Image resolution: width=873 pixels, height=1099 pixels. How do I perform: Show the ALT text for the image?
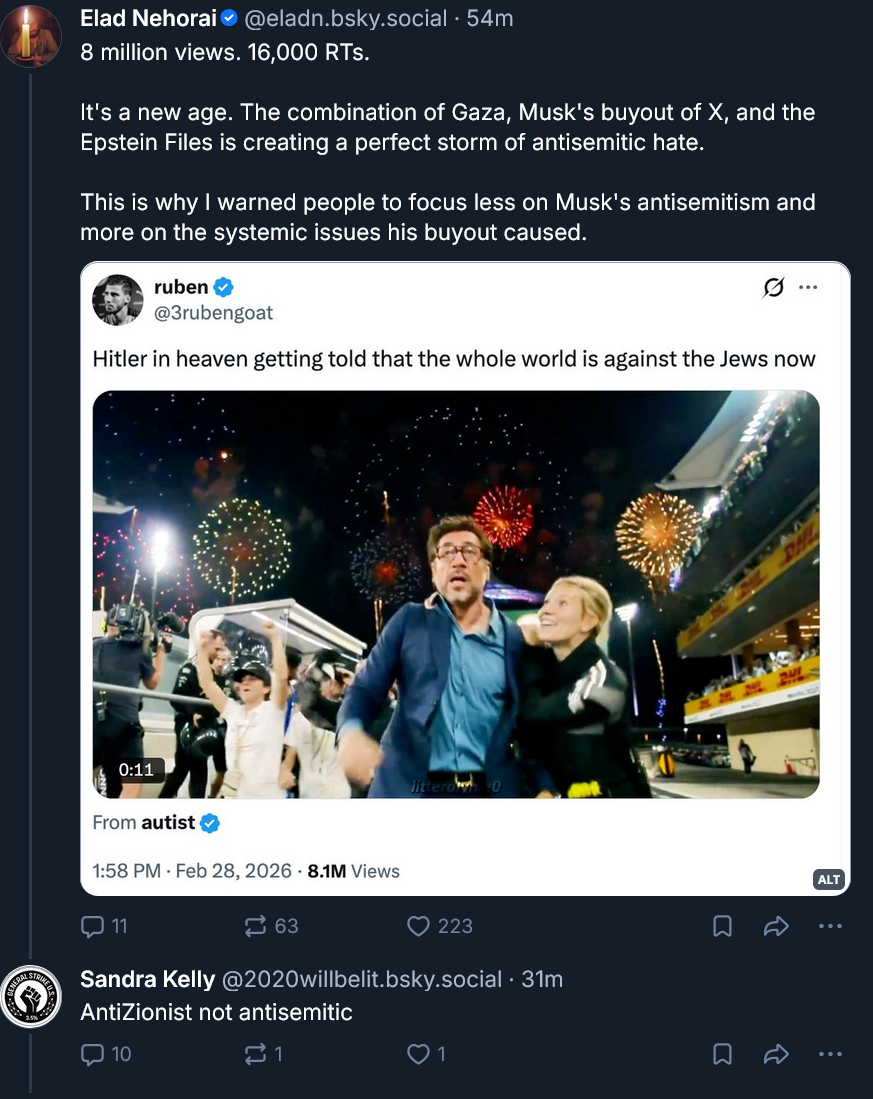click(x=829, y=880)
